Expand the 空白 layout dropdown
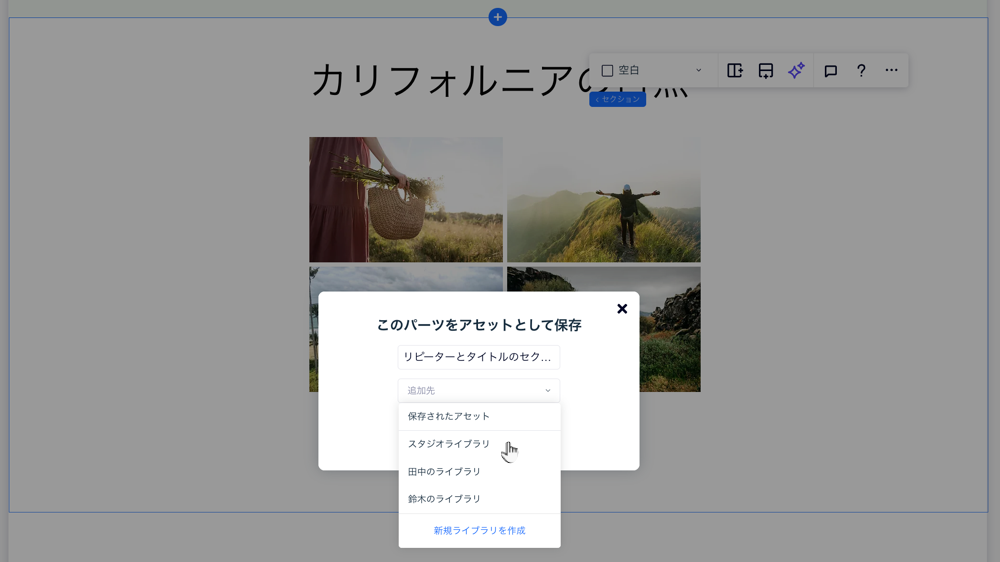Image resolution: width=1000 pixels, height=562 pixels. click(652, 71)
